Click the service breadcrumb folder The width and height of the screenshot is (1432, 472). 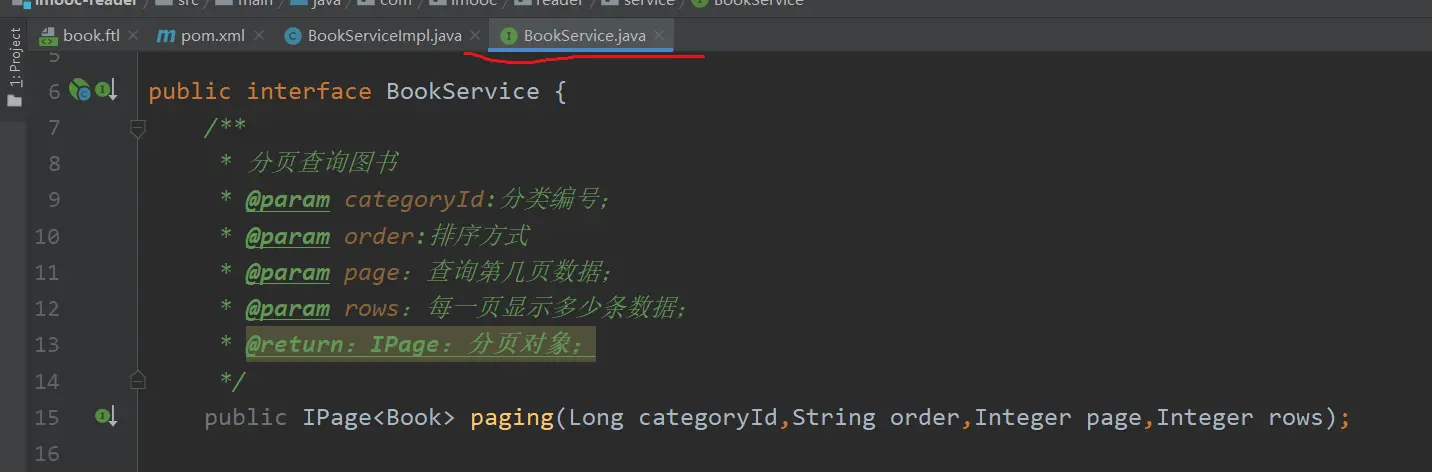640,3
